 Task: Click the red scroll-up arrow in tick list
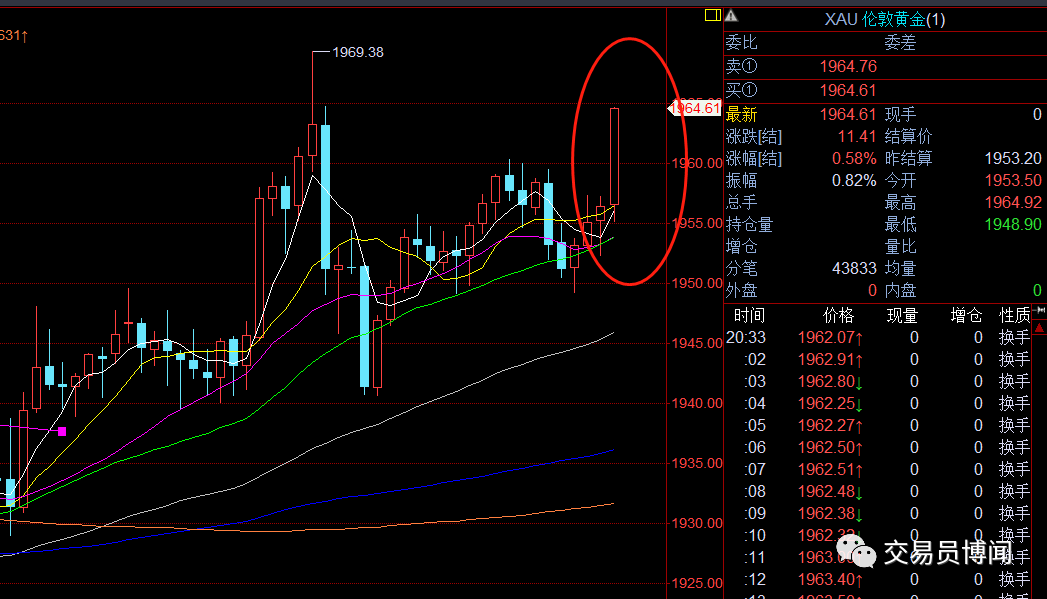click(x=1040, y=327)
